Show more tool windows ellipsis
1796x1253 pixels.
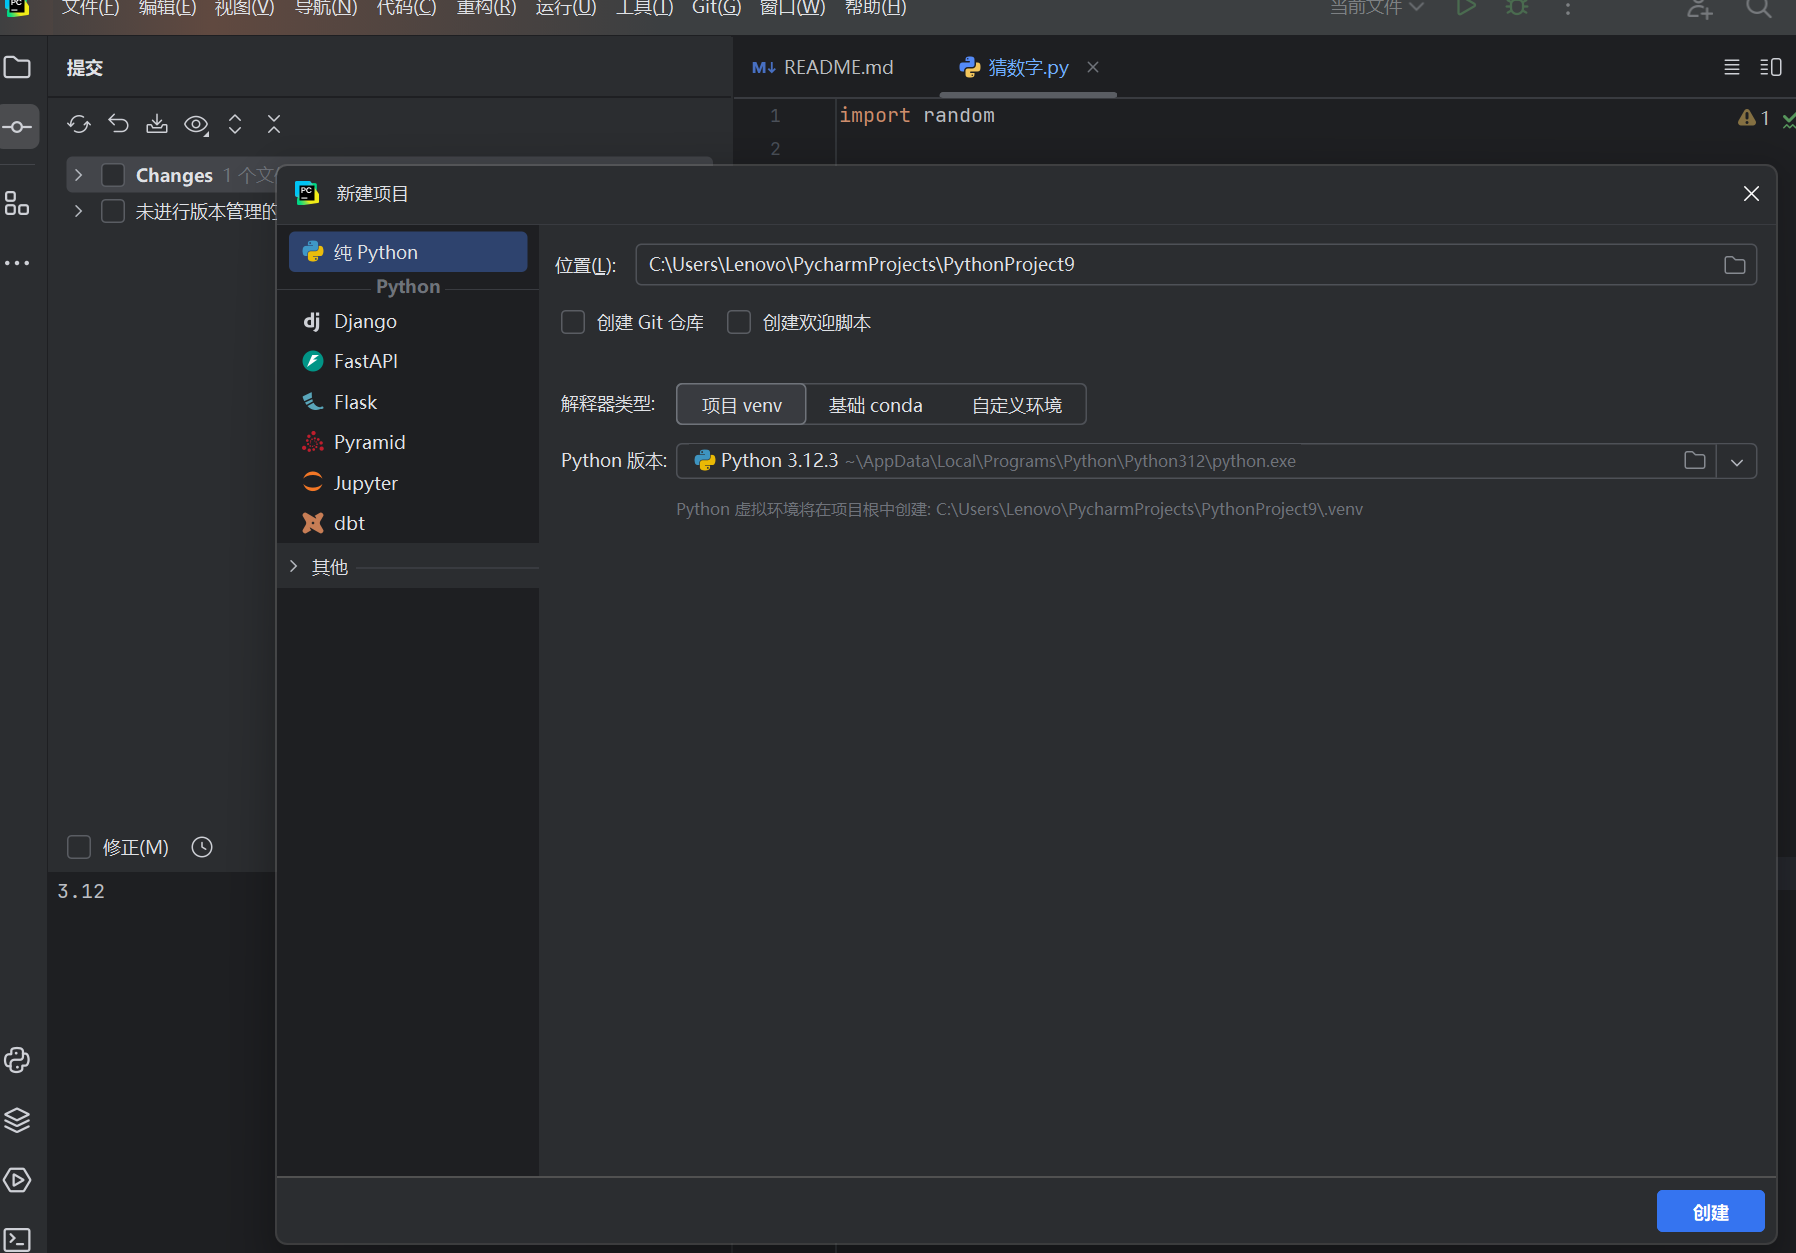(17, 263)
